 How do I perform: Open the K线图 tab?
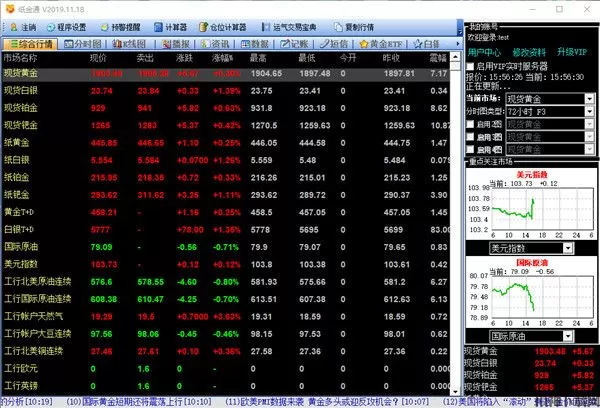(129, 44)
